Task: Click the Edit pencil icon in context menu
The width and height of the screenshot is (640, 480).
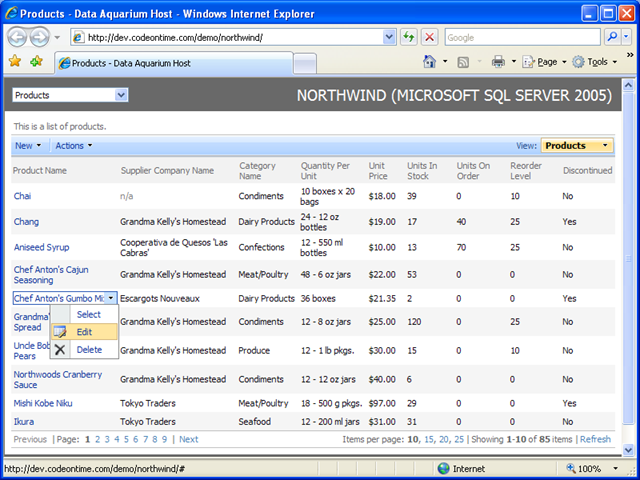Action: pyautogui.click(x=60, y=332)
